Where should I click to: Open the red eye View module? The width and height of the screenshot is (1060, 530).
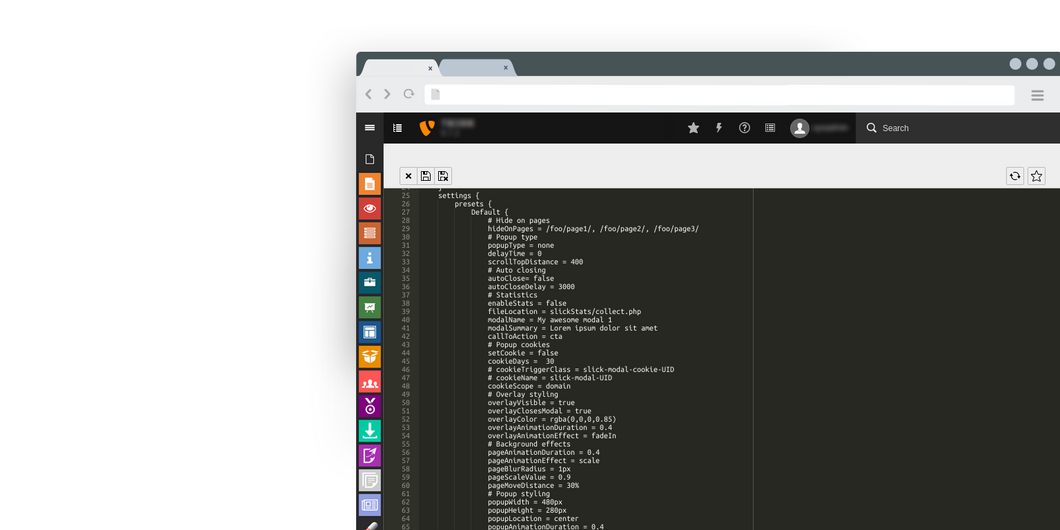(370, 209)
